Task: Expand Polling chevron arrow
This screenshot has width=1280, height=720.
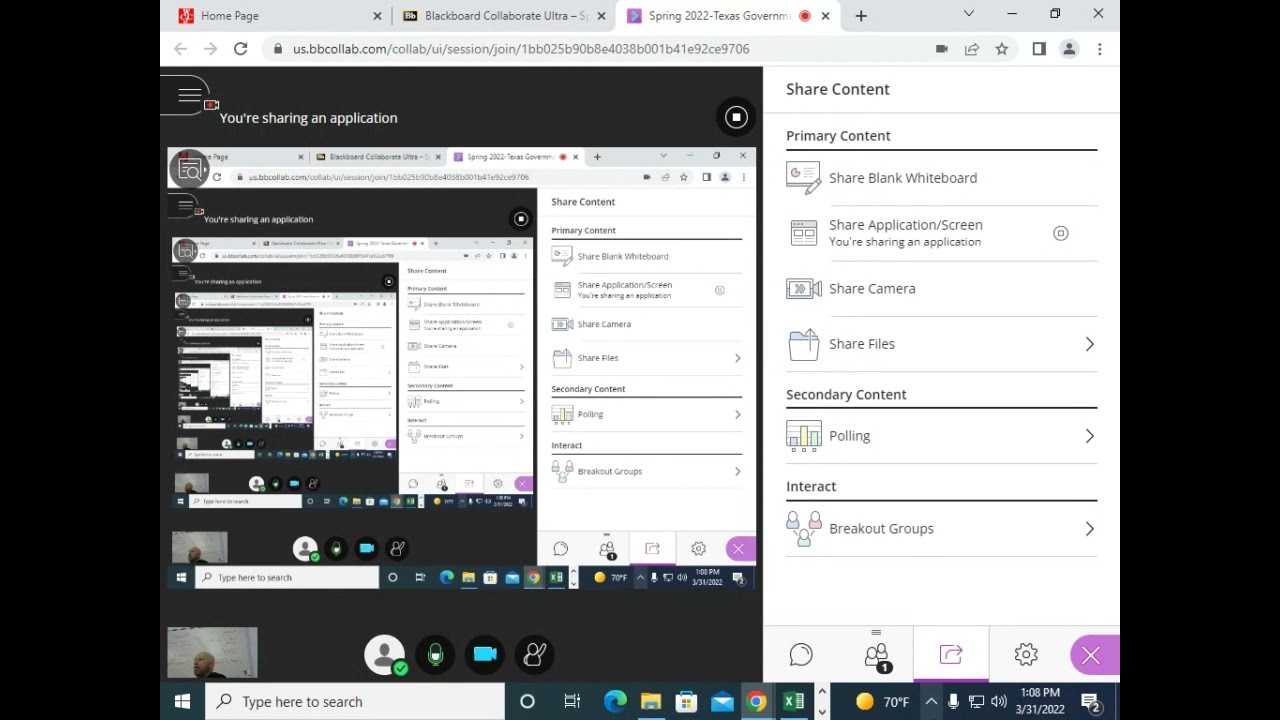Action: pyautogui.click(x=1089, y=436)
